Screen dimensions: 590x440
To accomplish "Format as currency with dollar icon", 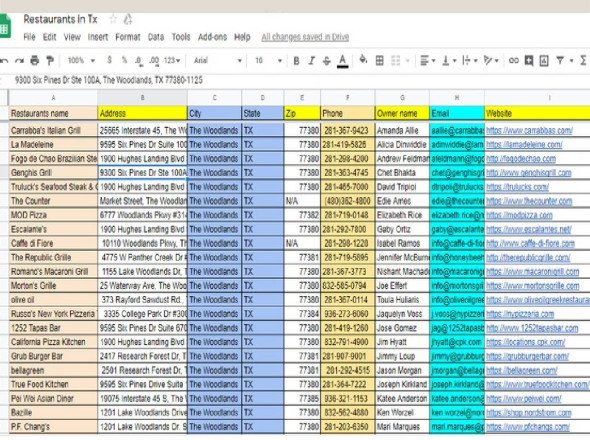I will coord(109,60).
